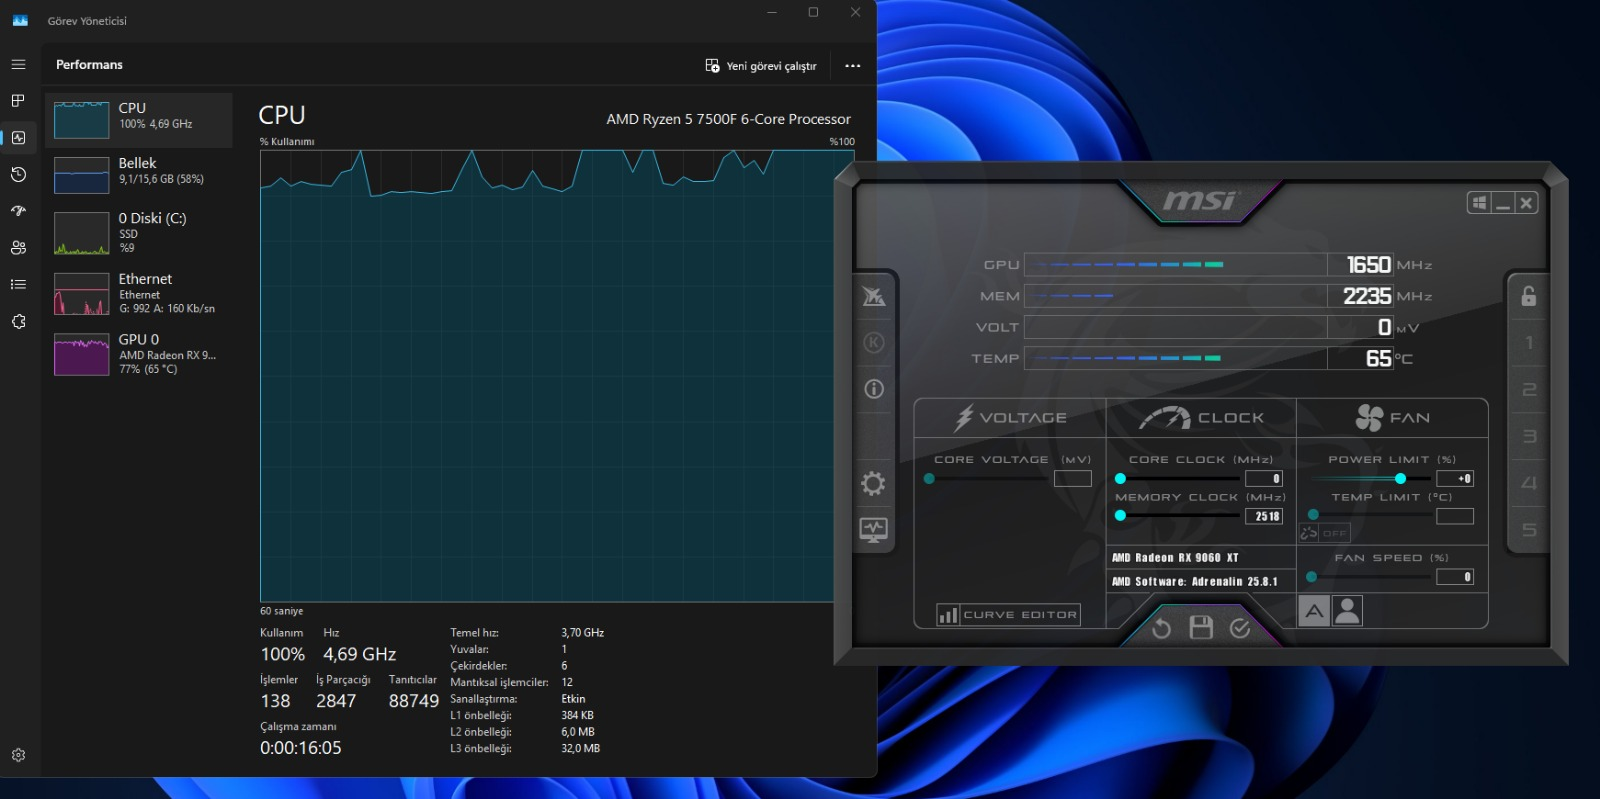The height and width of the screenshot is (799, 1600).
Task: Select the Ethernet performance entry
Action: click(x=139, y=294)
